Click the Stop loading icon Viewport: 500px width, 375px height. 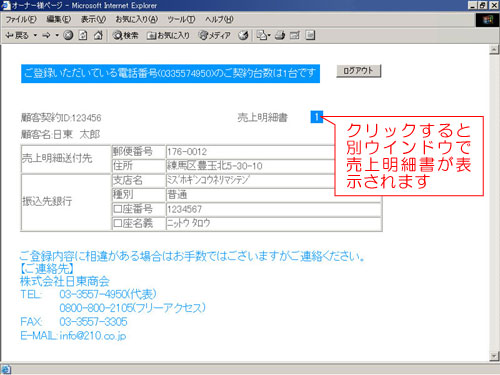68,35
